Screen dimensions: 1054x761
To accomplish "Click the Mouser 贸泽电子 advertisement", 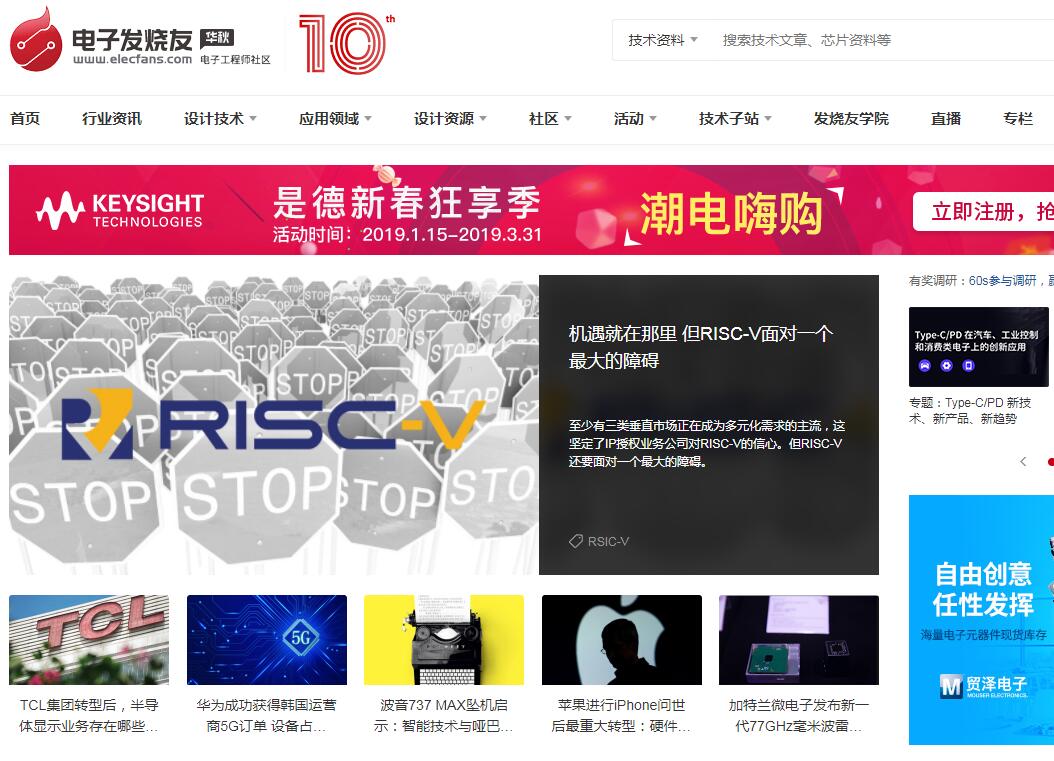I will tap(981, 620).
